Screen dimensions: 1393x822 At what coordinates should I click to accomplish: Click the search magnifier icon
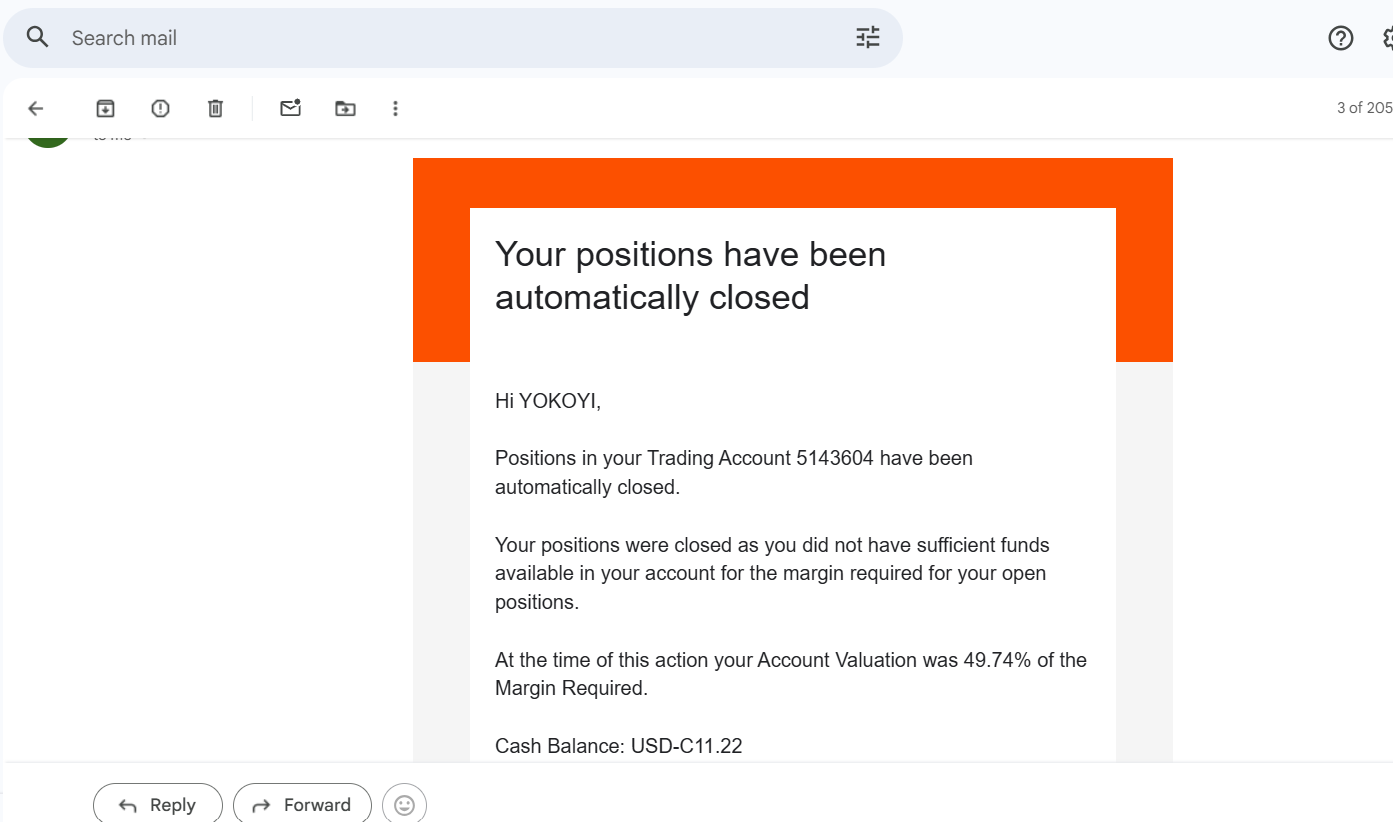click(x=38, y=38)
